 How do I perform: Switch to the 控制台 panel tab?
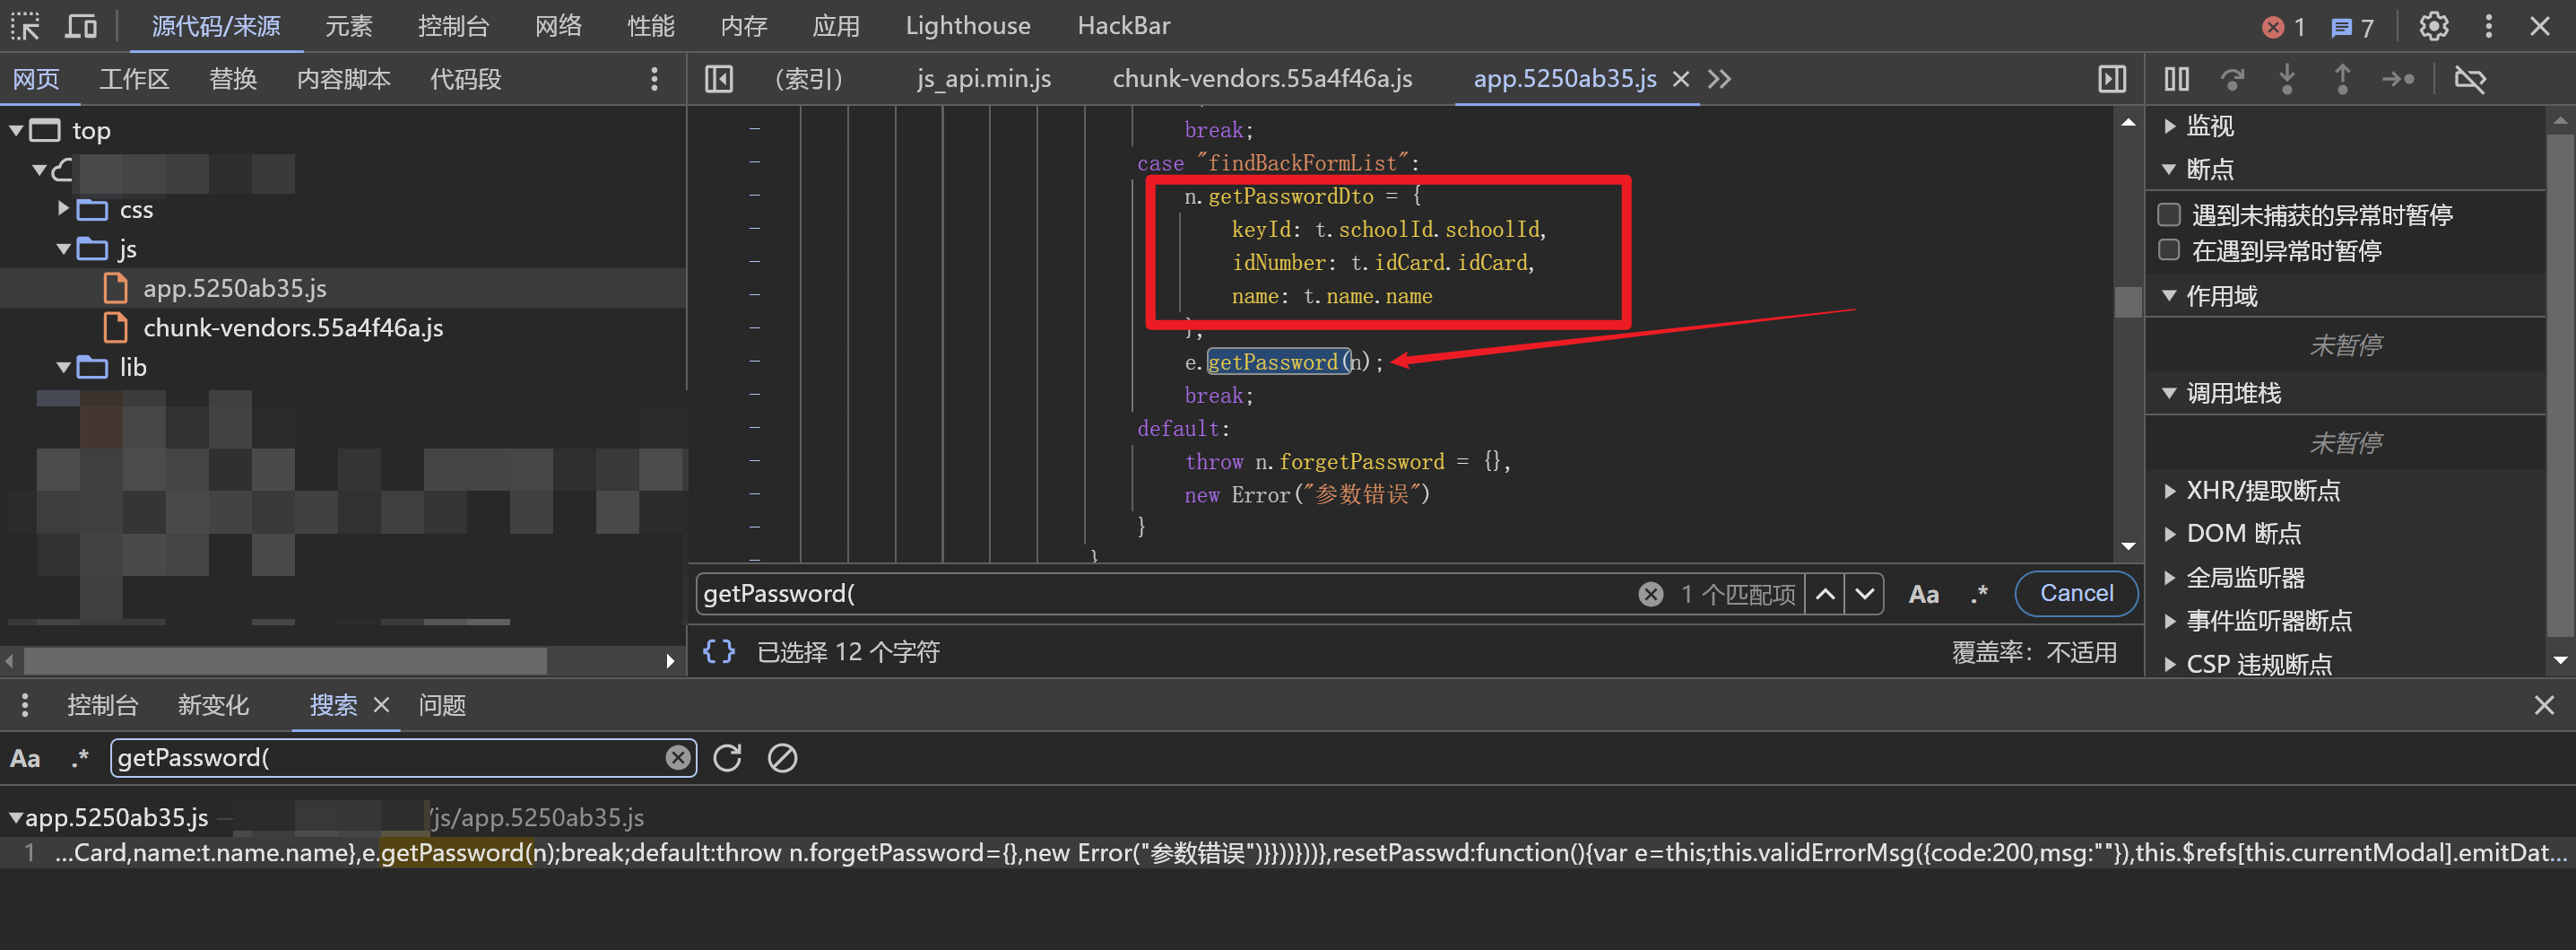pos(453,26)
